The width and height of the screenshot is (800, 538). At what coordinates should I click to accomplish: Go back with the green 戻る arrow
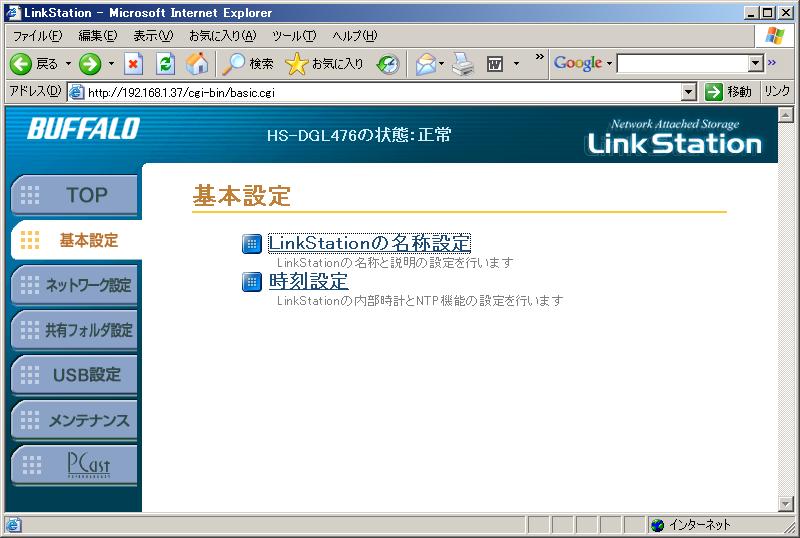21,64
